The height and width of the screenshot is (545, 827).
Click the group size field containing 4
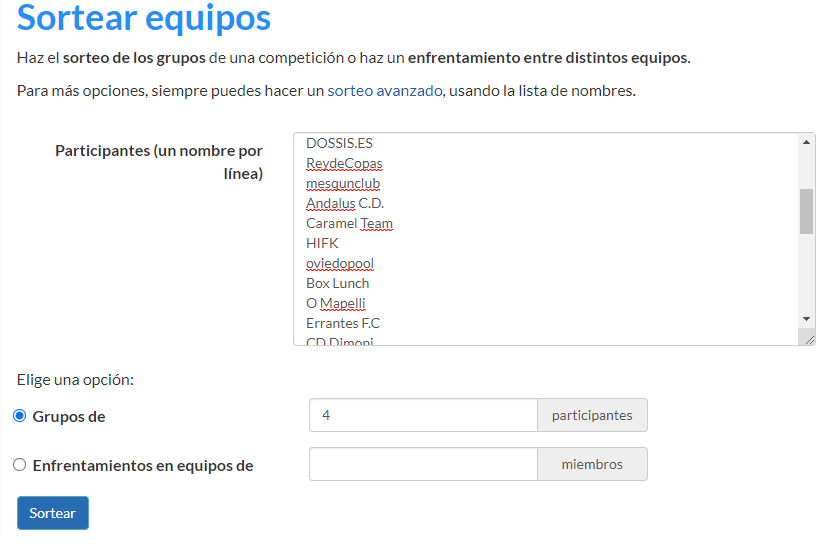pos(423,415)
